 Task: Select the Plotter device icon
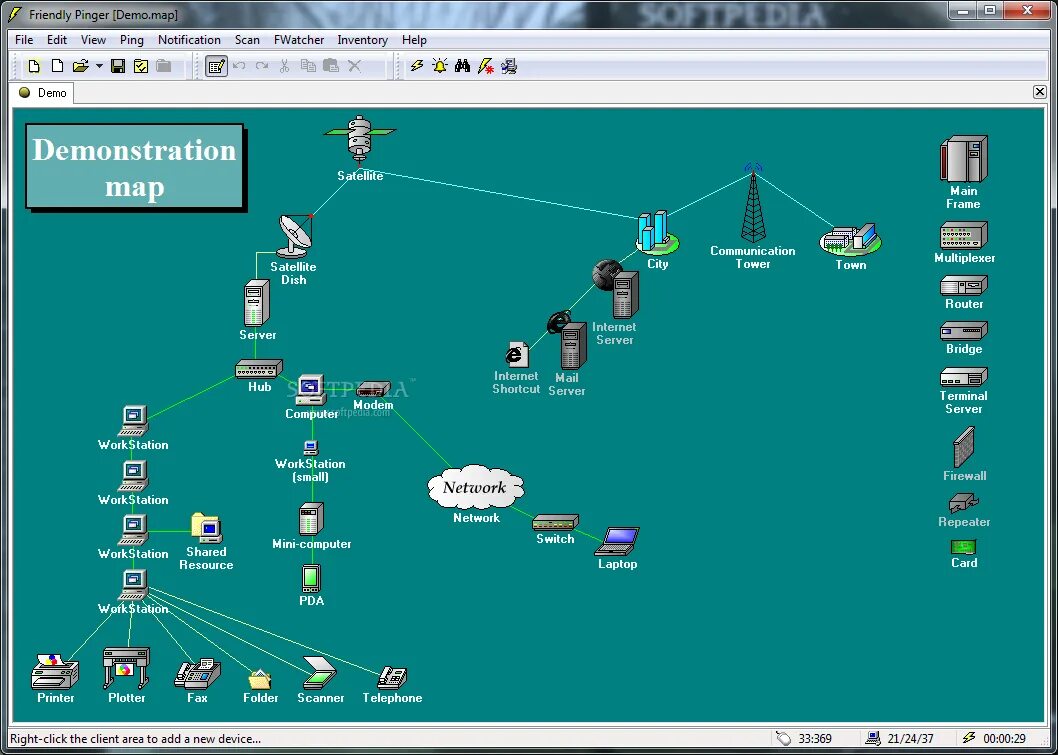coord(126,668)
